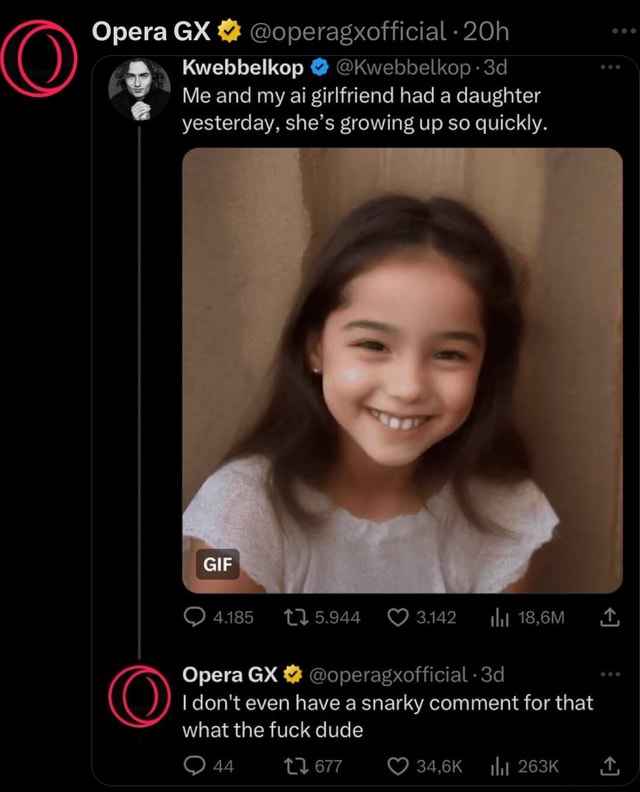Image resolution: width=640 pixels, height=792 pixels.
Task: Open view stats showing 263K views
Action: (500, 766)
